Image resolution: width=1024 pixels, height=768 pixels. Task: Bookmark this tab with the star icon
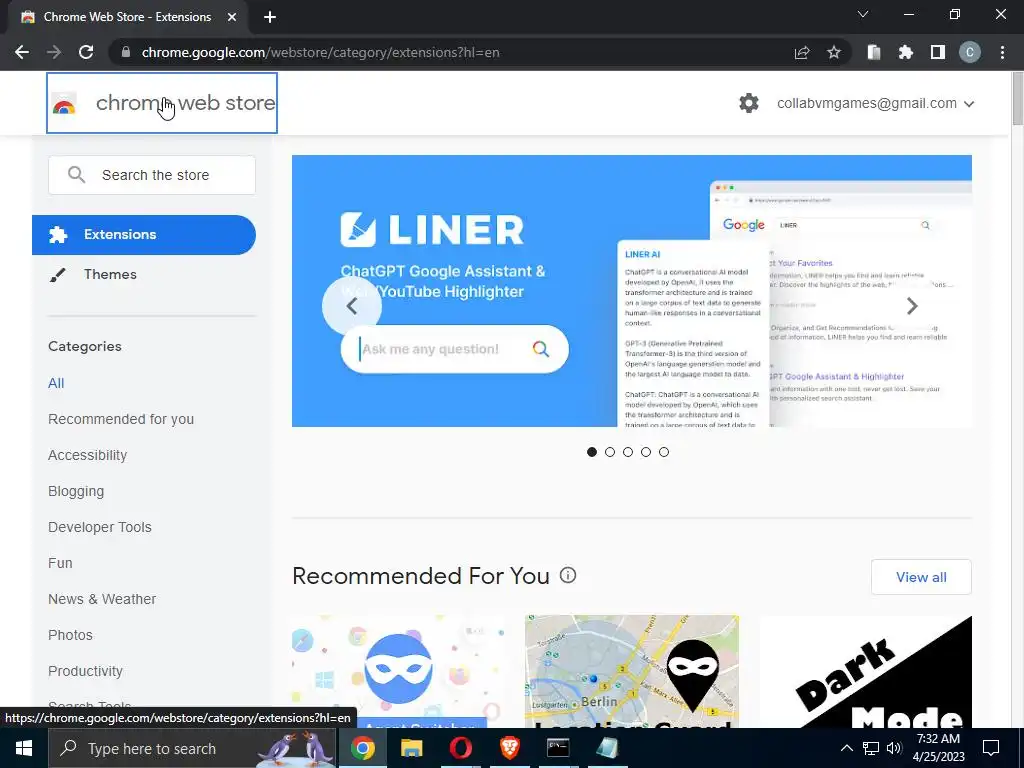click(834, 52)
